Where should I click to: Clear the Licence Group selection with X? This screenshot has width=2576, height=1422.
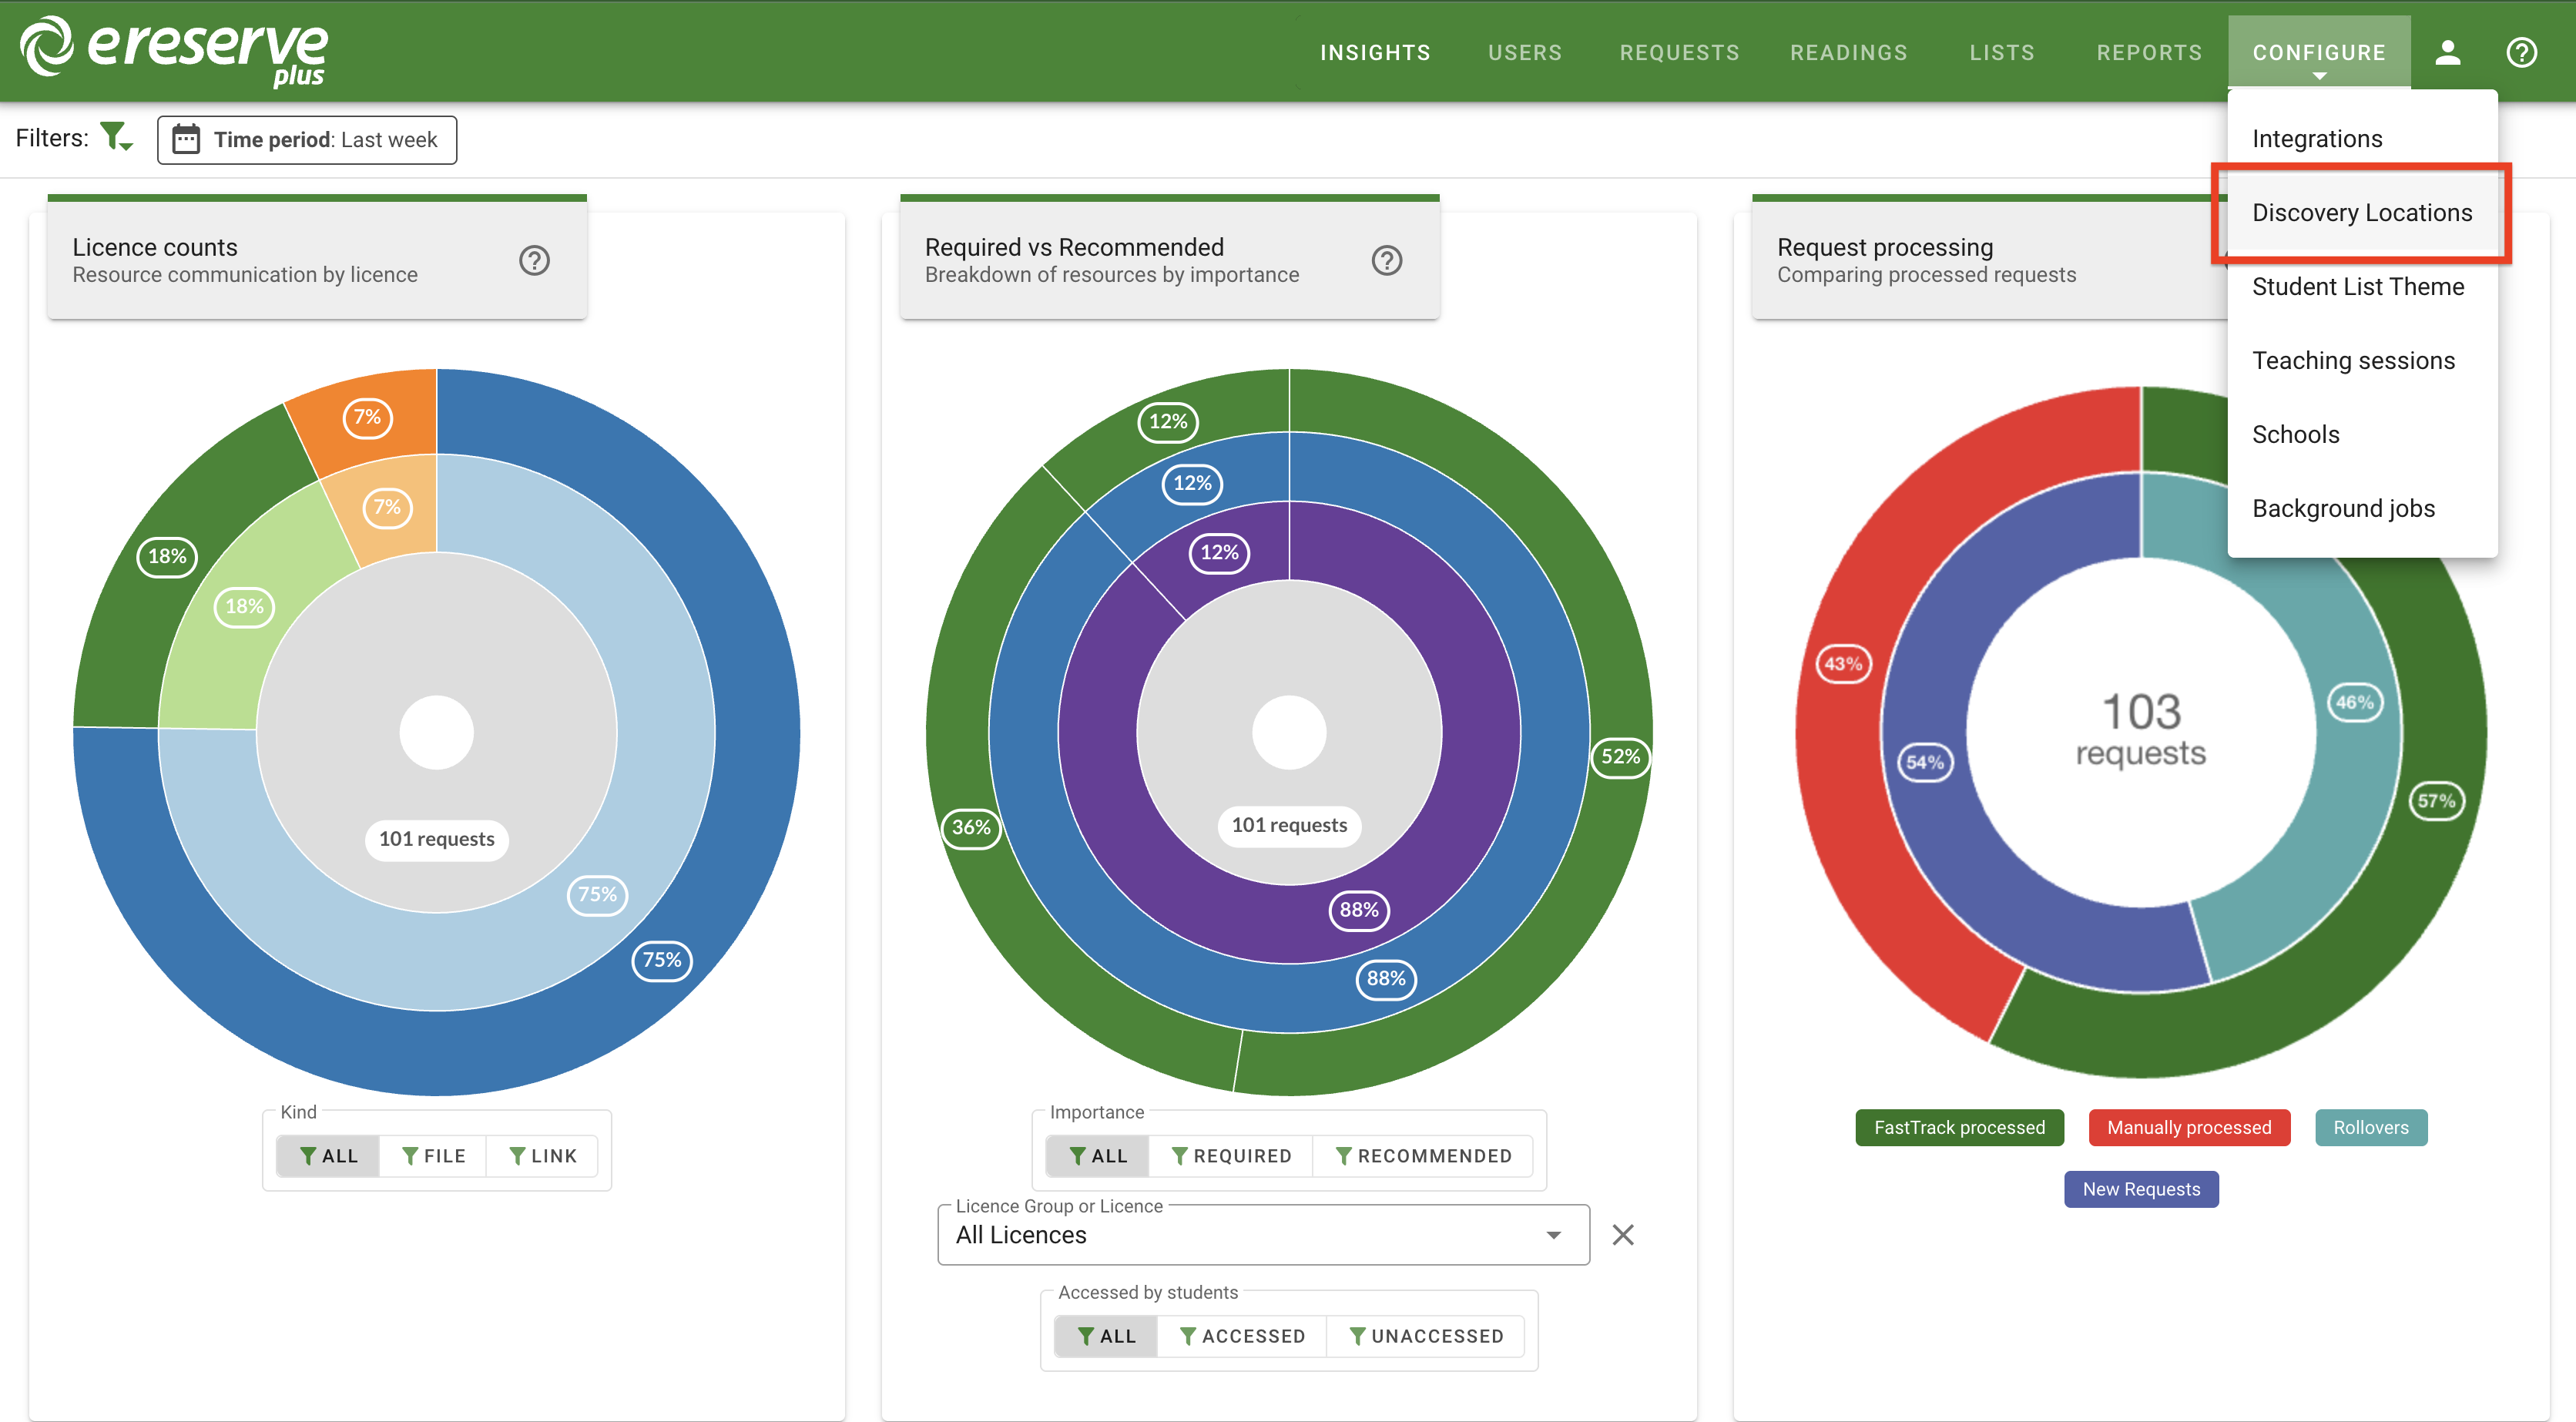click(1622, 1235)
